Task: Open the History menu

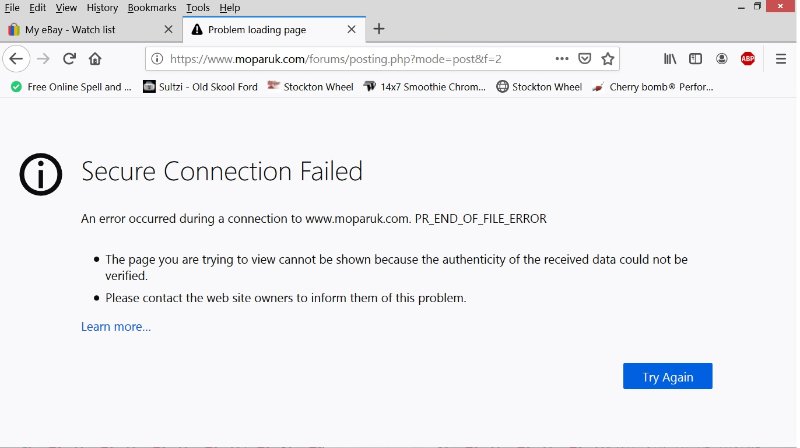Action: coord(102,8)
